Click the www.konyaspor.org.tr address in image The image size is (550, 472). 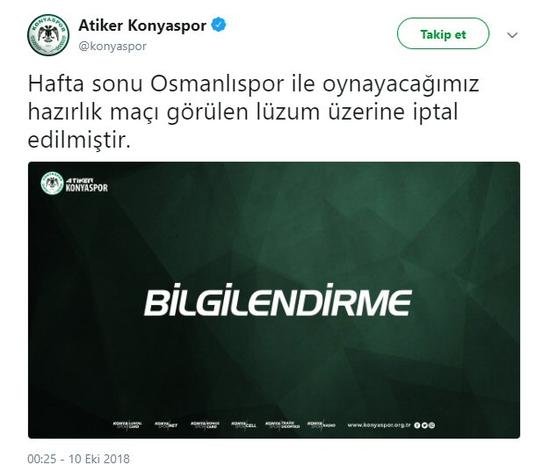pos(379,425)
